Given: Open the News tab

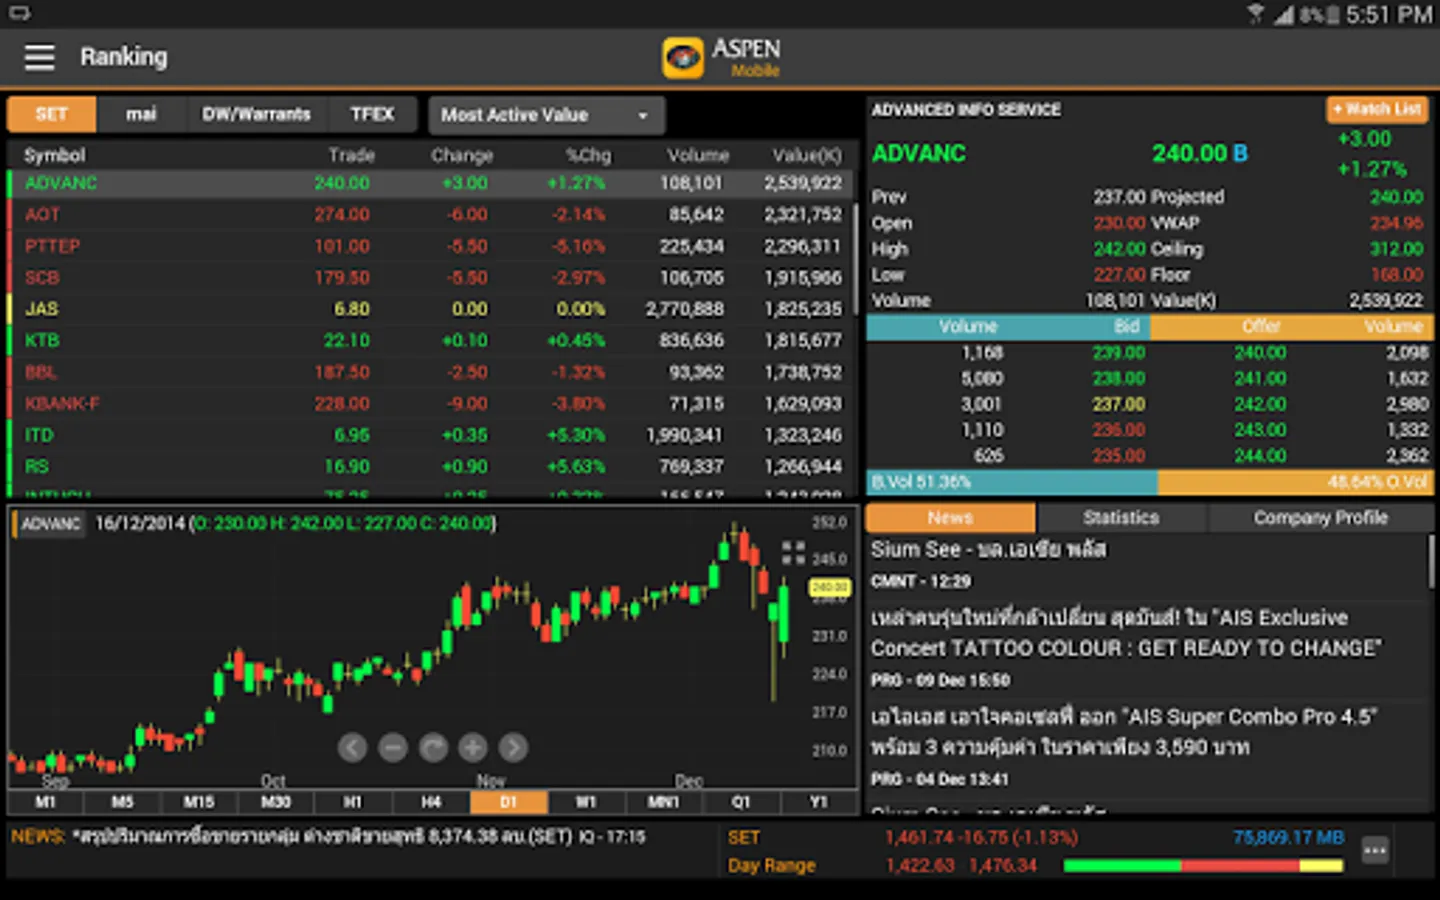Looking at the screenshot, I should pos(950,517).
